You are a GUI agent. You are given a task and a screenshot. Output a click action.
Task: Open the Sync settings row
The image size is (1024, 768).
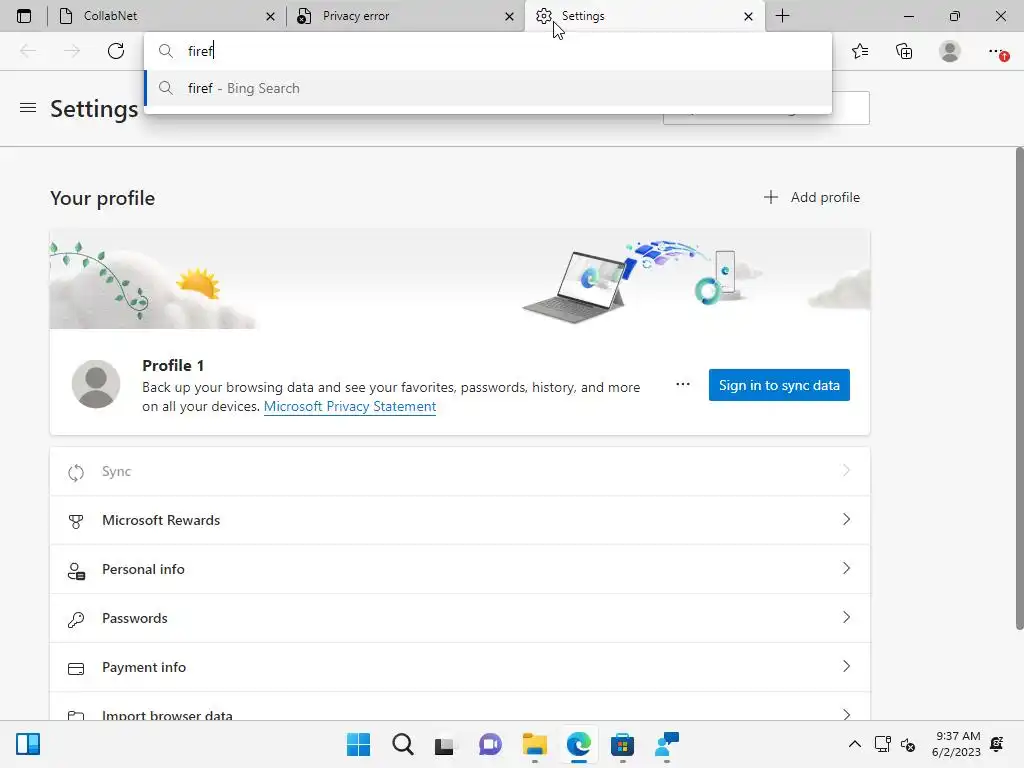tap(460, 472)
